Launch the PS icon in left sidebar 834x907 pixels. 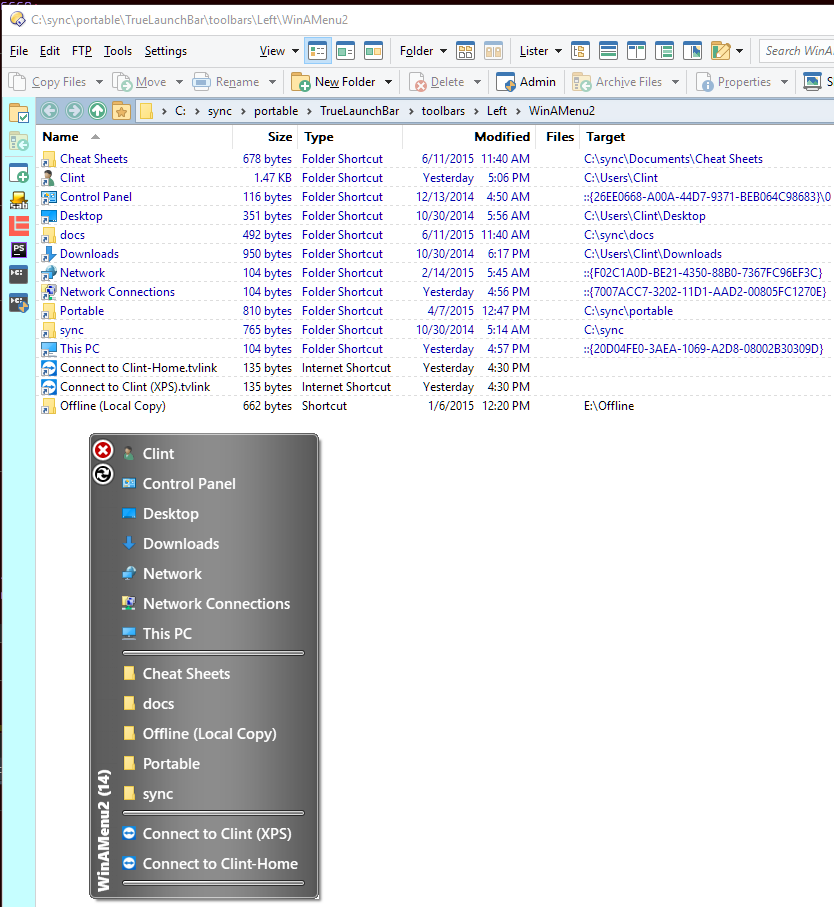18,250
